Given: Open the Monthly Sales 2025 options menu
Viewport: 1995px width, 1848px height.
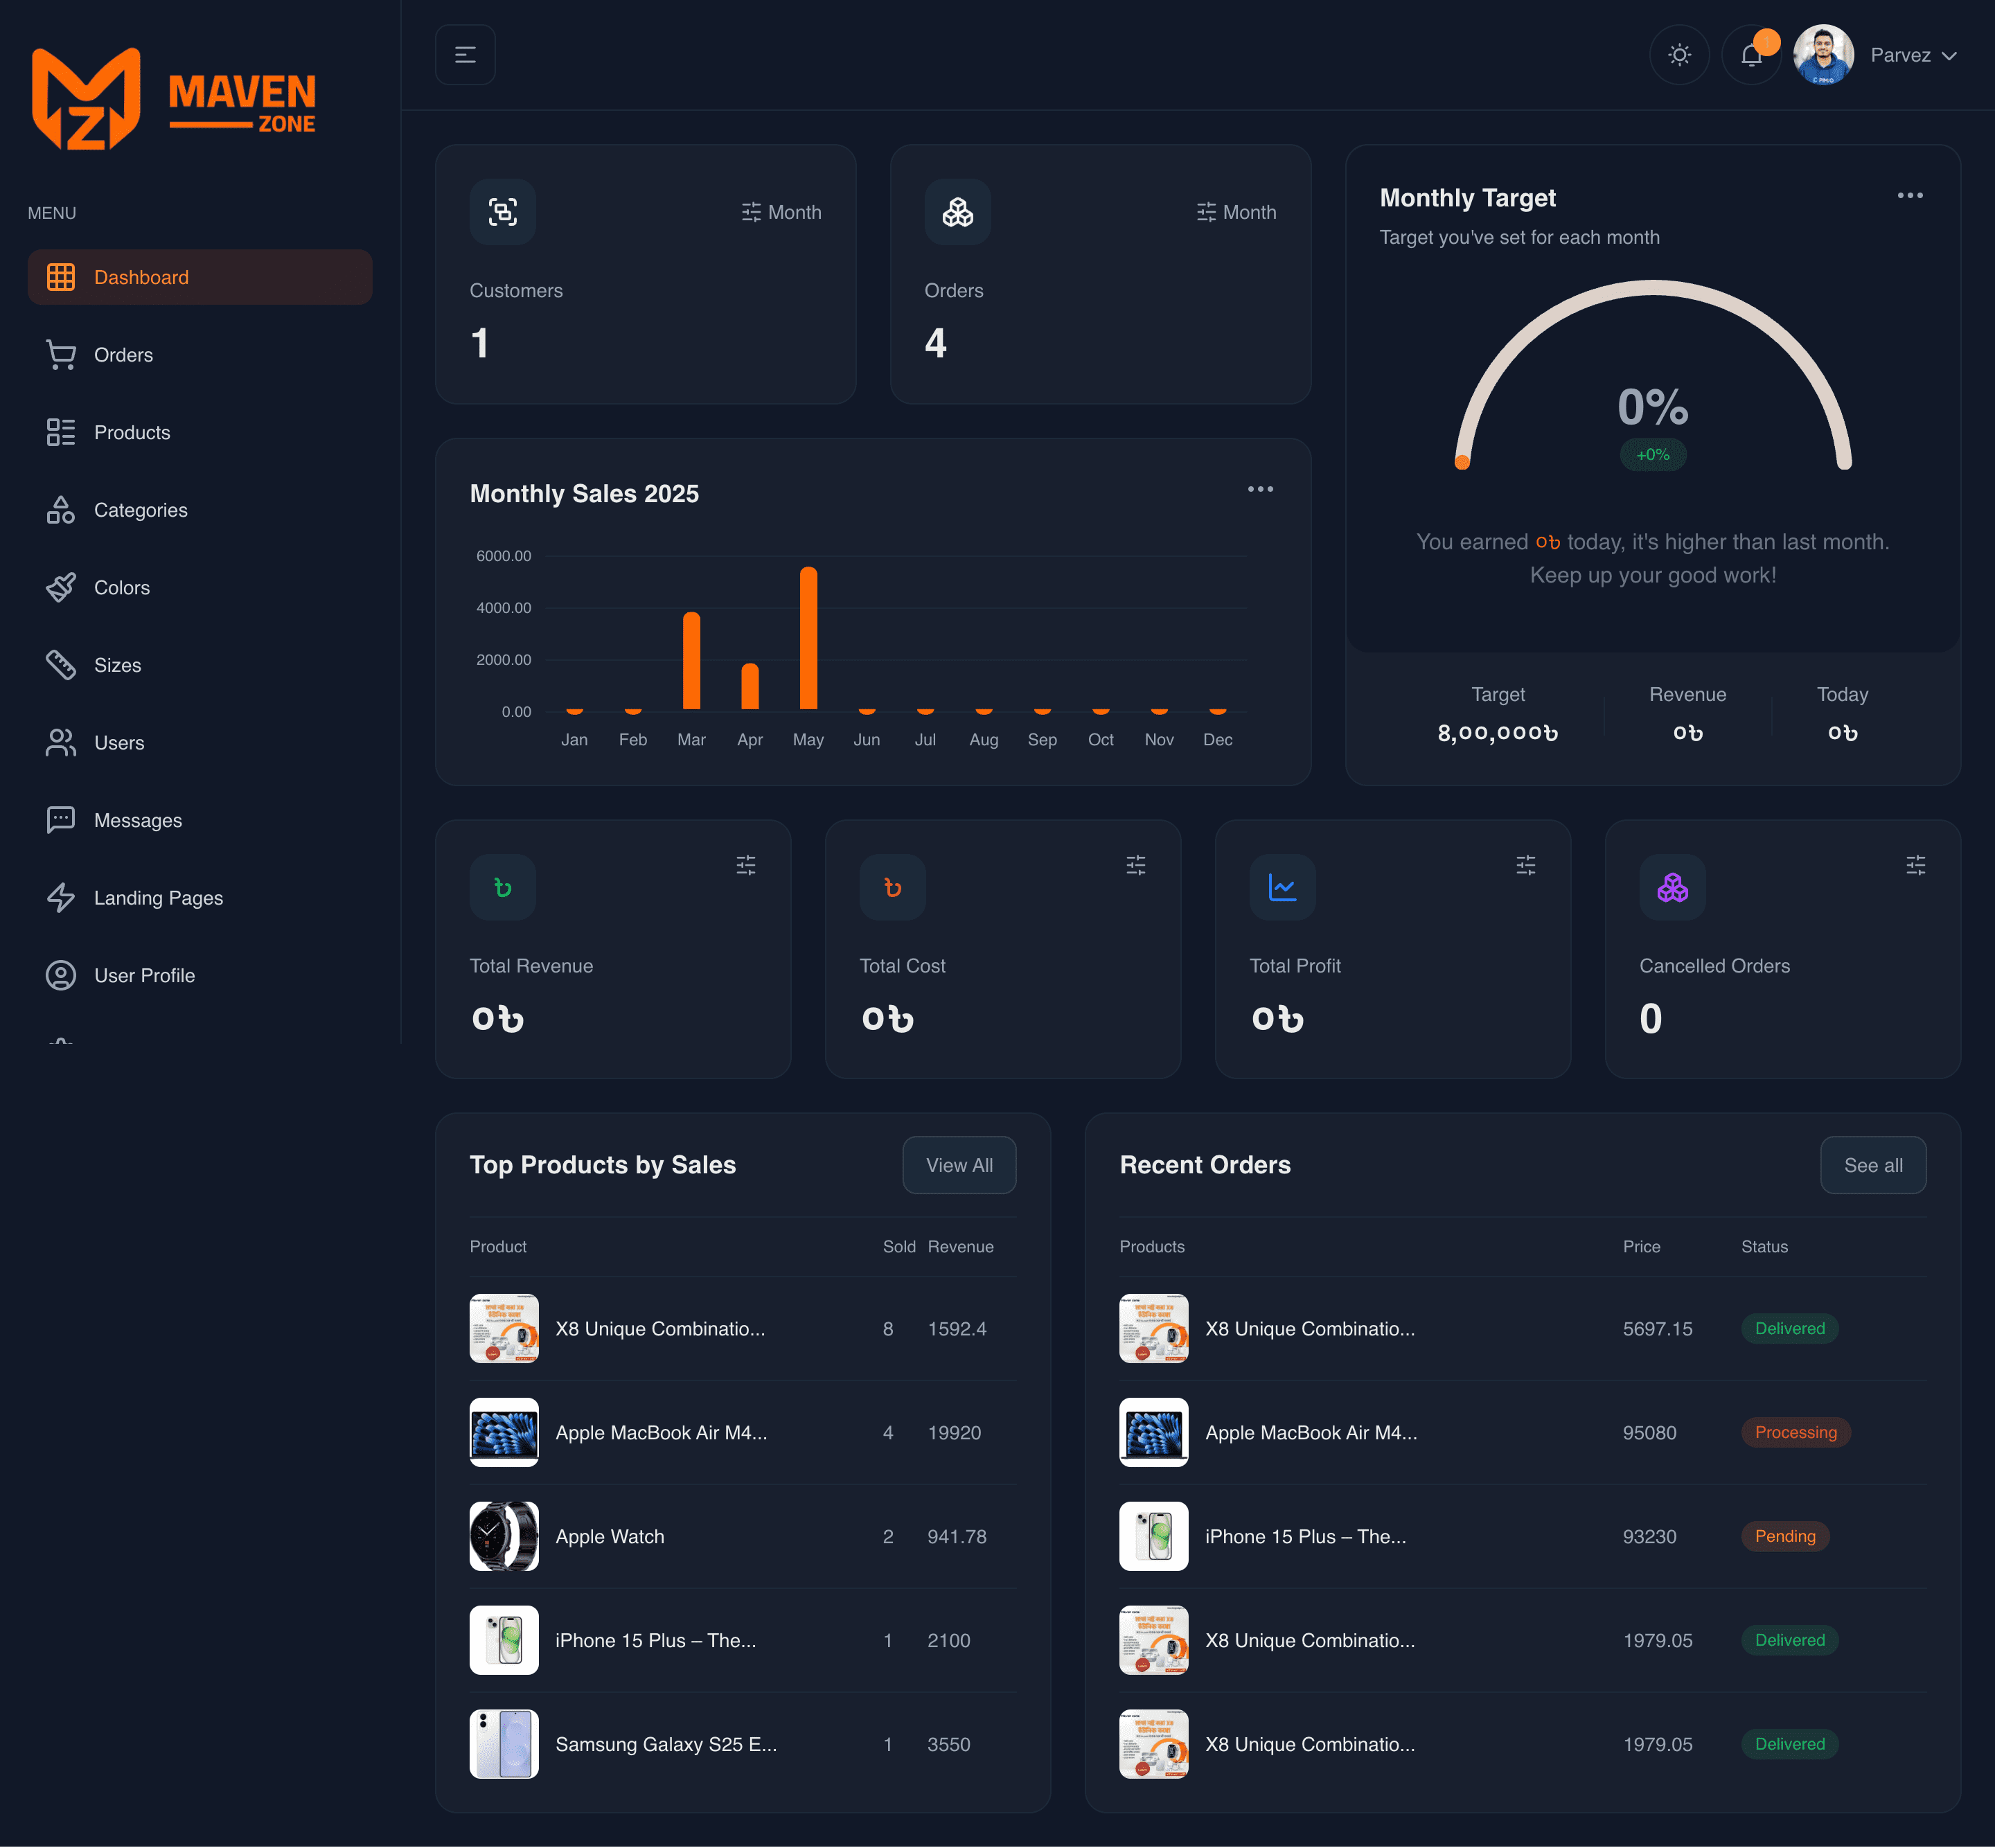Looking at the screenshot, I should pyautogui.click(x=1260, y=489).
